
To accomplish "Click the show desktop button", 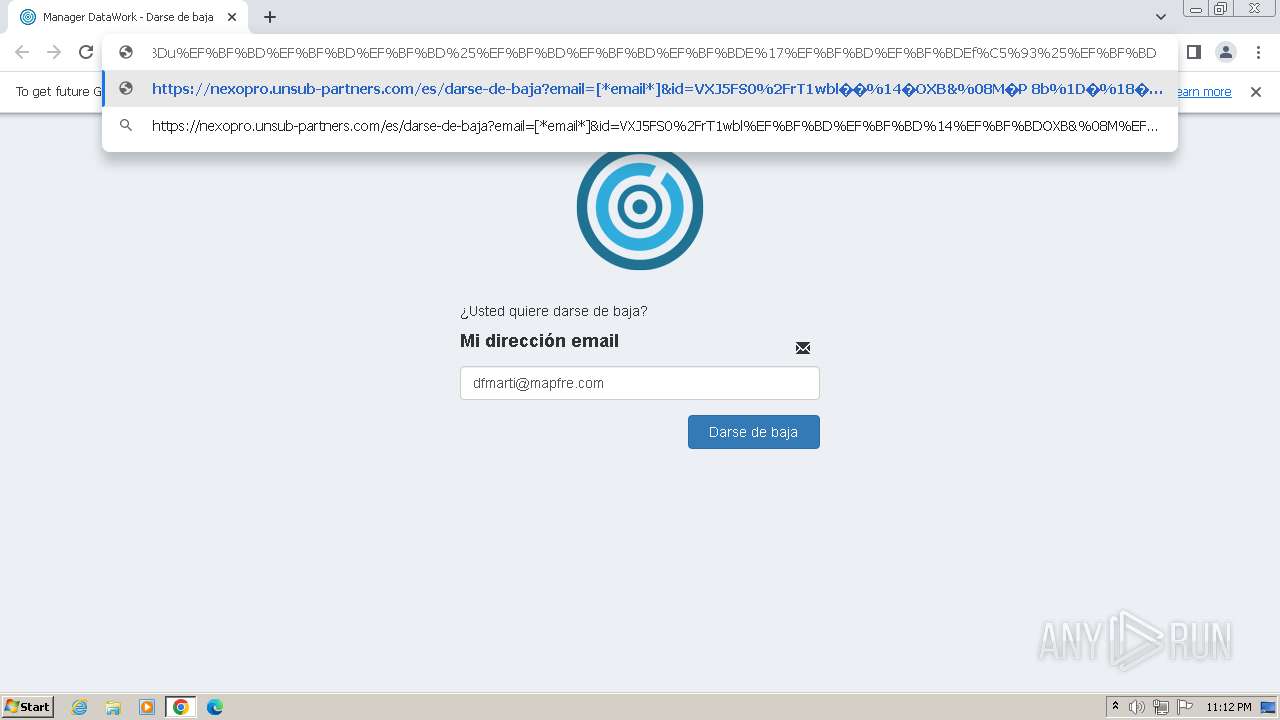I will click(1268, 707).
